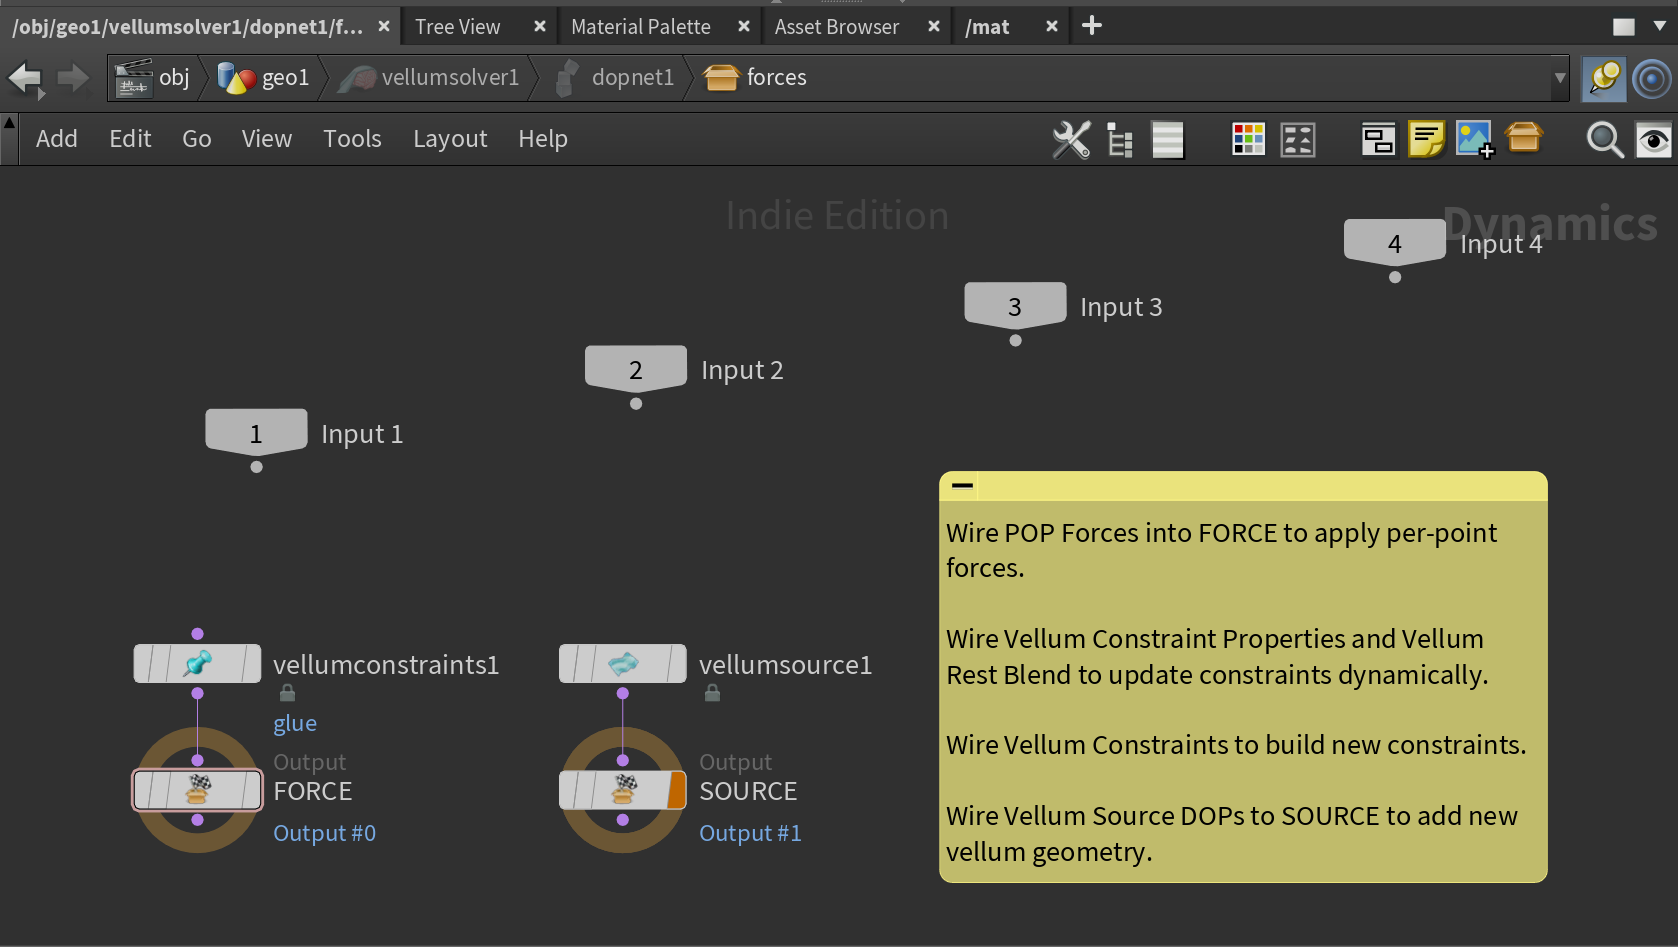Viewport: 1678px width, 947px height.
Task: Close the Tree View tab
Action: coord(540,27)
